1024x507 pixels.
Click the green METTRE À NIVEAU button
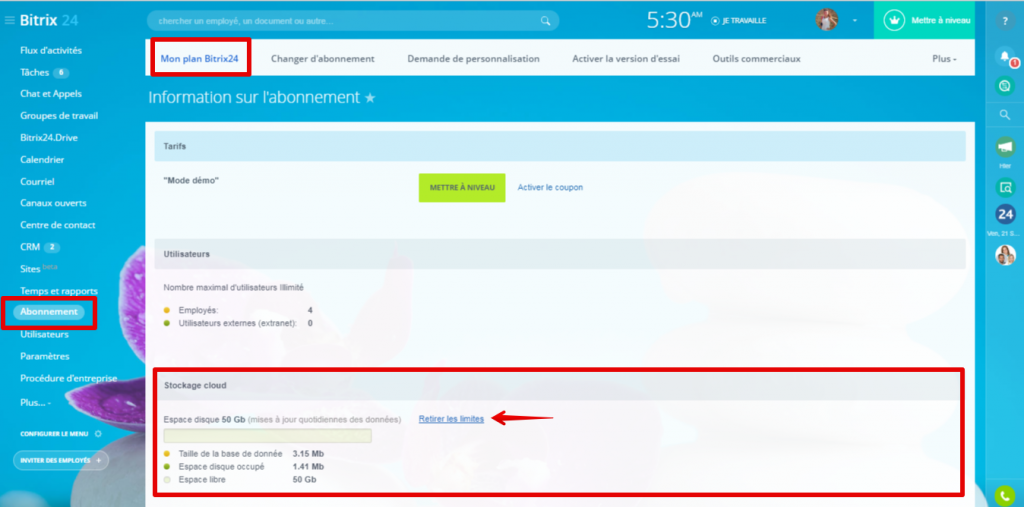pyautogui.click(x=462, y=188)
